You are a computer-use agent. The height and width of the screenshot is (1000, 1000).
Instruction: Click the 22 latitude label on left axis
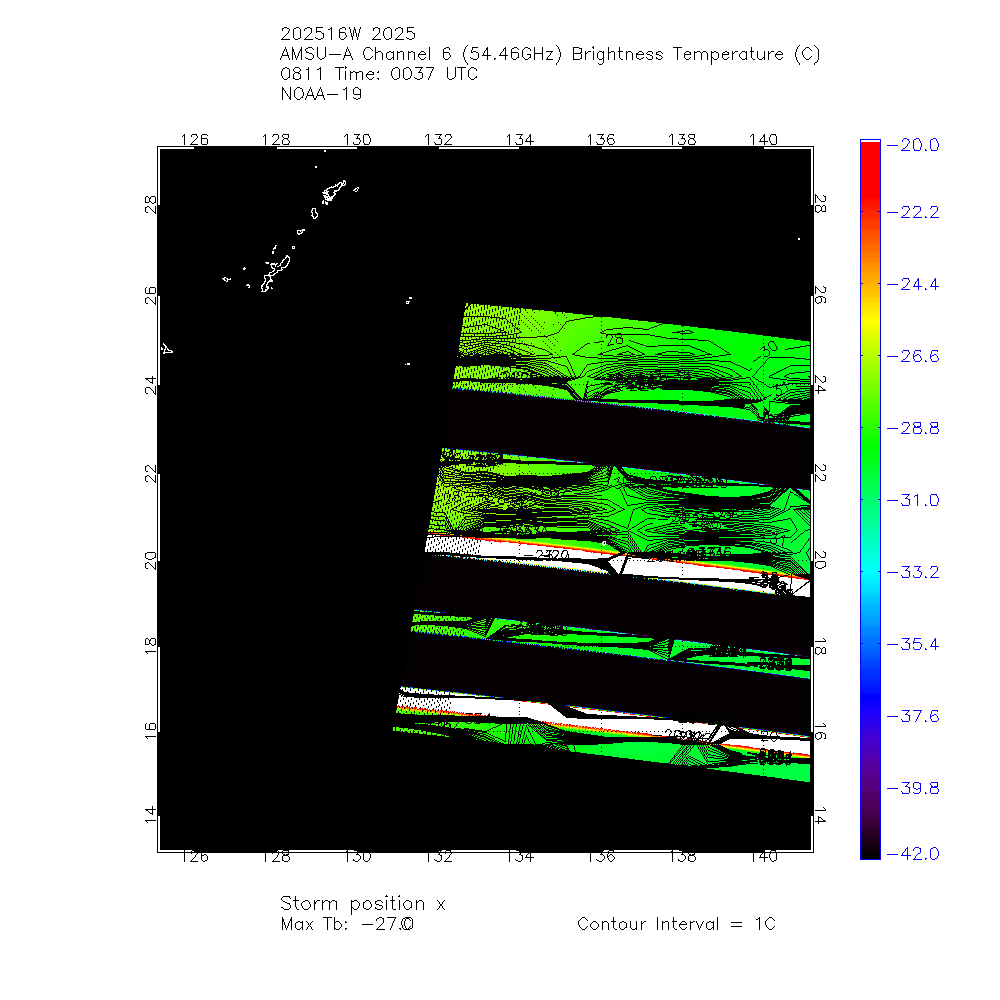tap(151, 473)
